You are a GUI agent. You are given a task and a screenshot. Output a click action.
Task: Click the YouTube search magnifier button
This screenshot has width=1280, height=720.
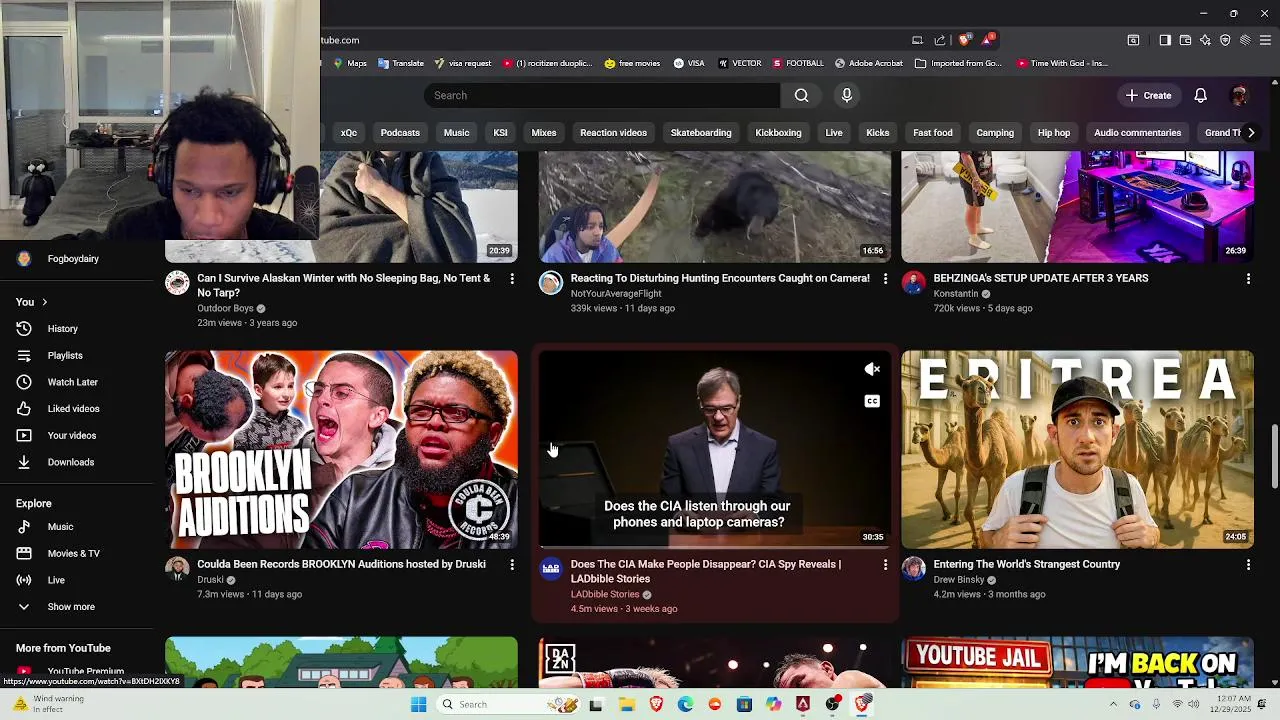point(801,95)
